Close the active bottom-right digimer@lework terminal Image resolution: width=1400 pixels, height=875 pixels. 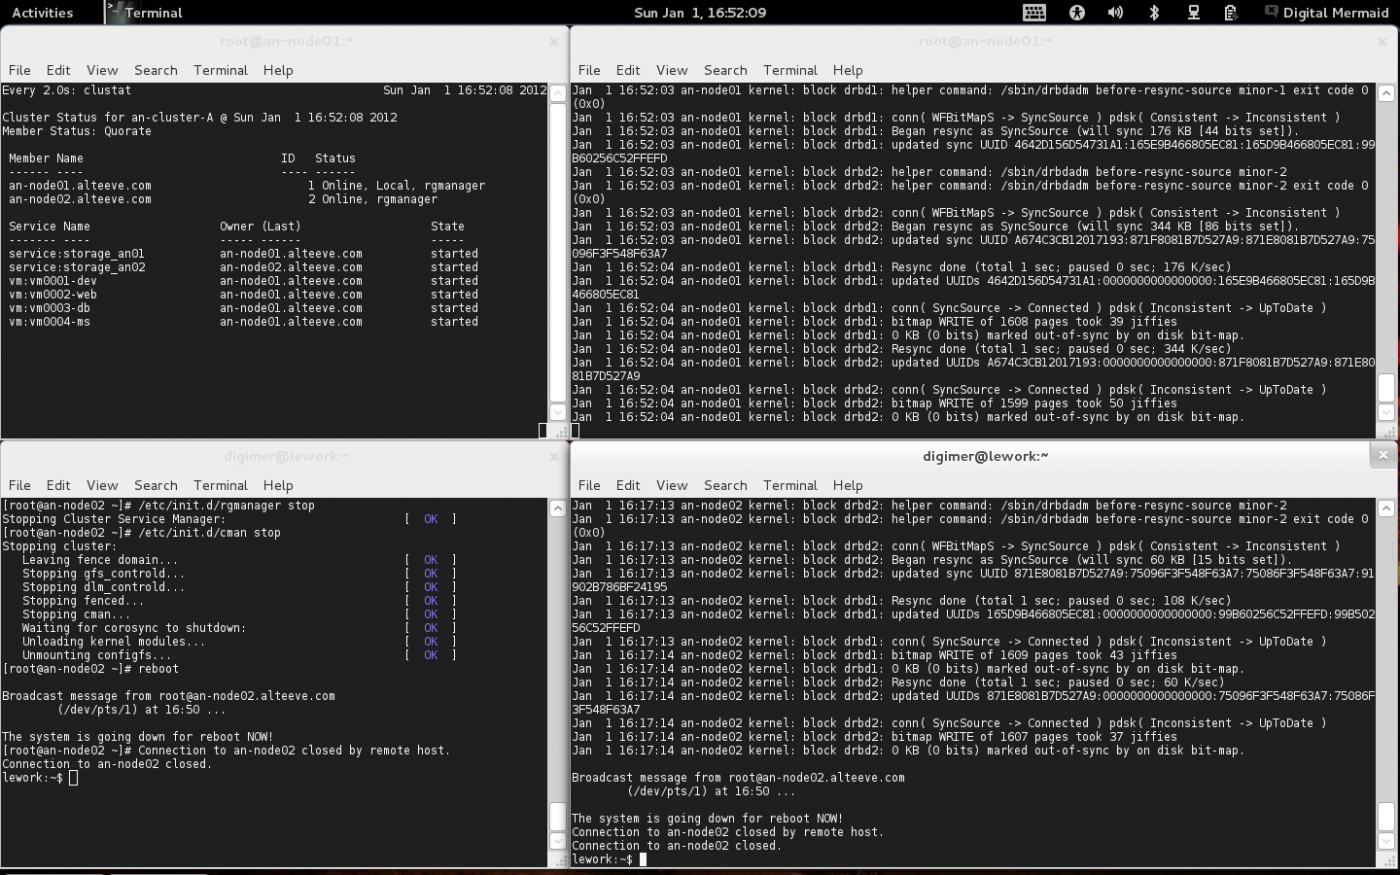(1383, 455)
